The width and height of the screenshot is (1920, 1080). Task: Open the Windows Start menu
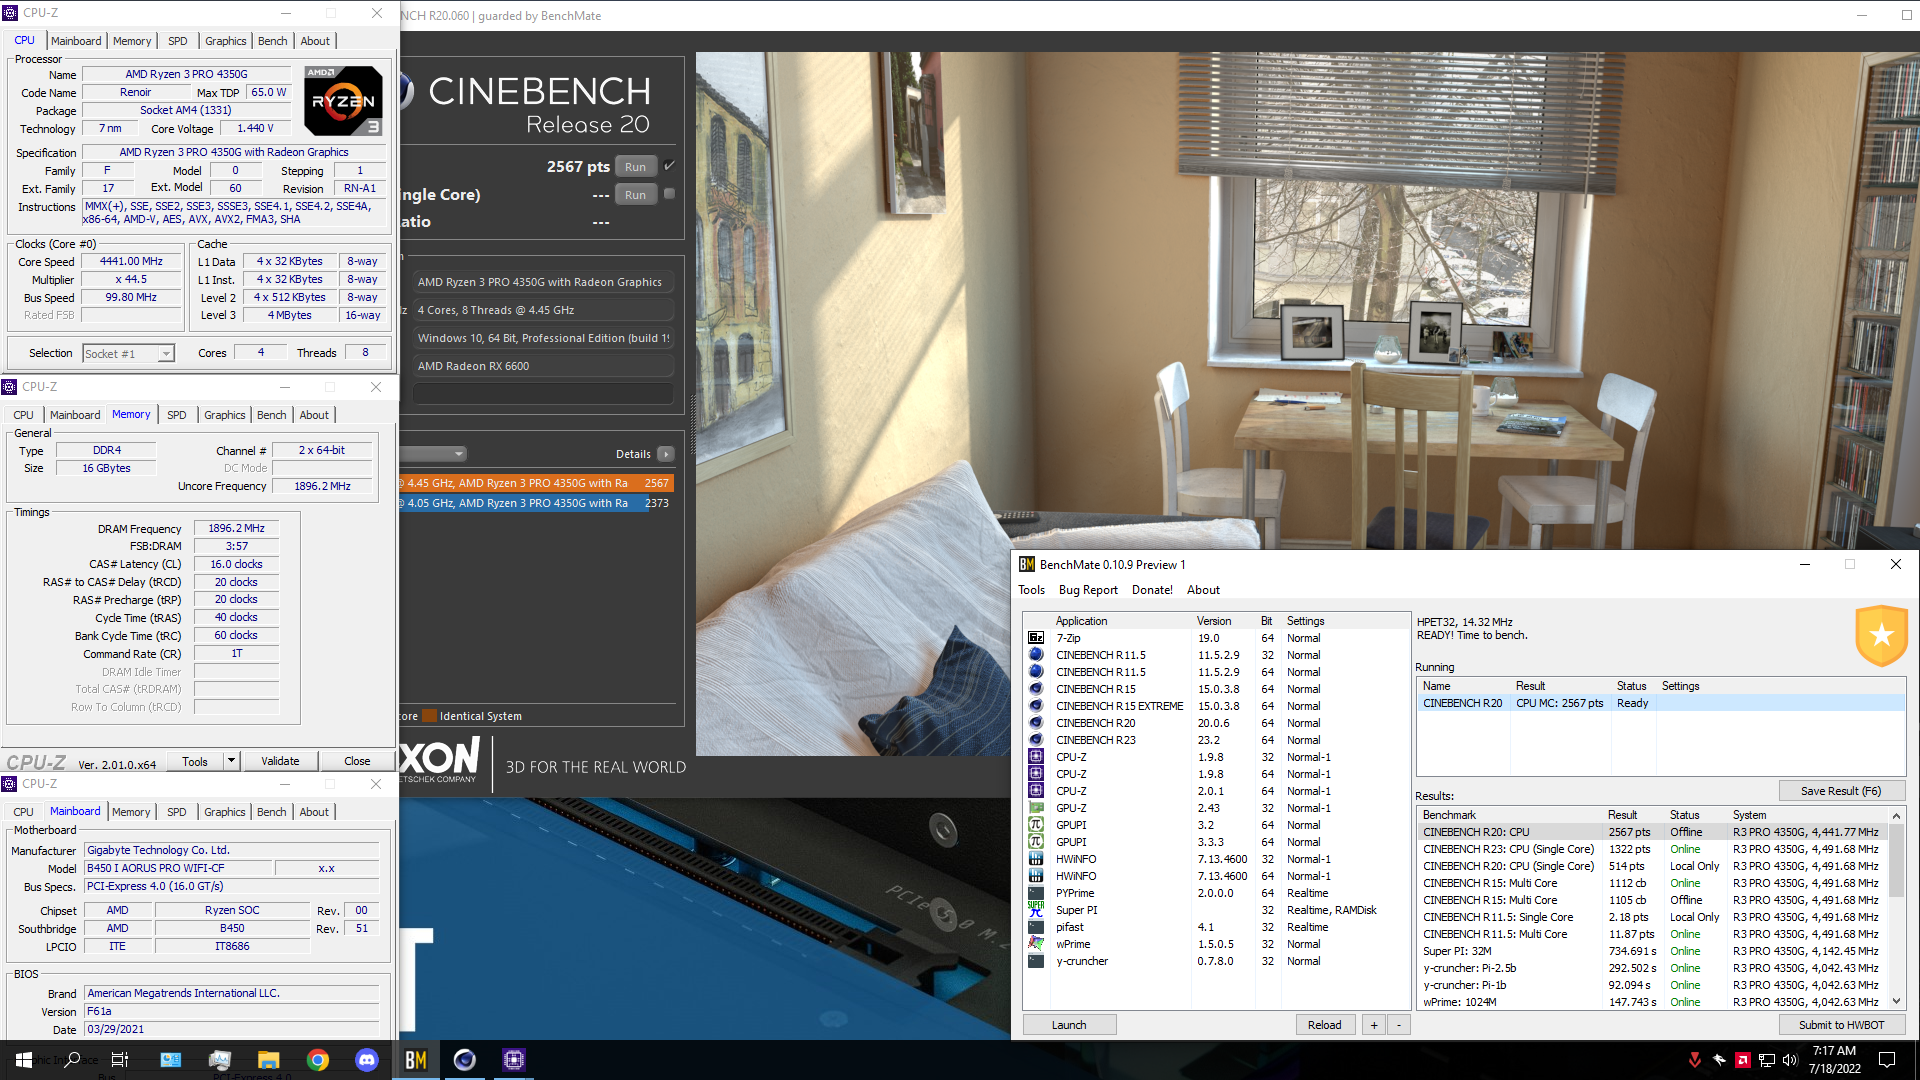[24, 1060]
